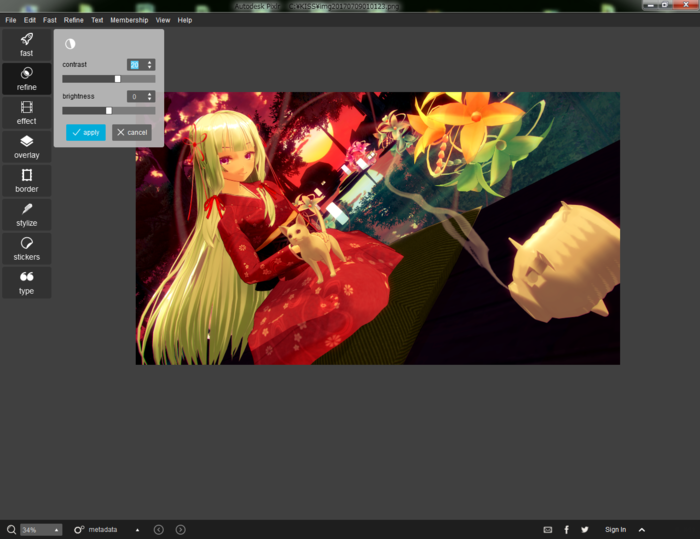Expand the metadata panel arrow
Image resolution: width=700 pixels, height=539 pixels.
138,530
